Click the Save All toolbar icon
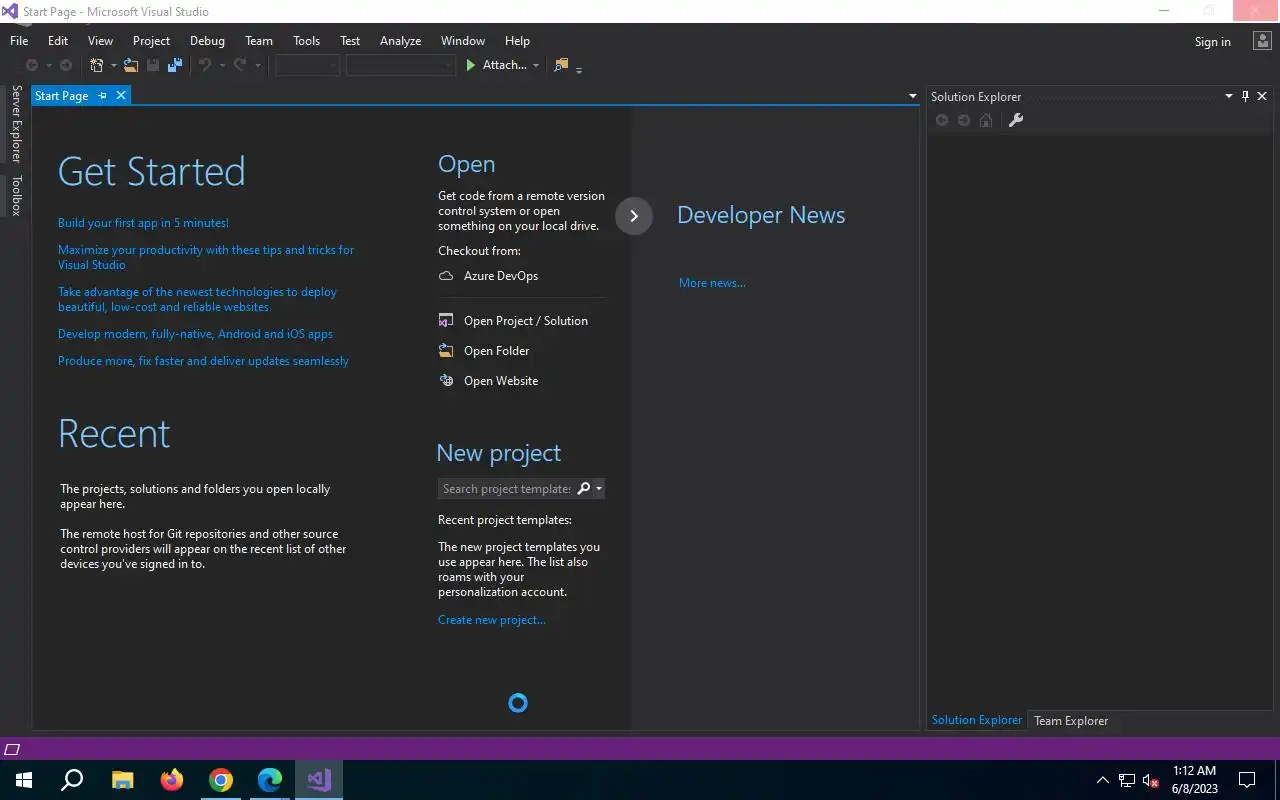 (x=175, y=65)
